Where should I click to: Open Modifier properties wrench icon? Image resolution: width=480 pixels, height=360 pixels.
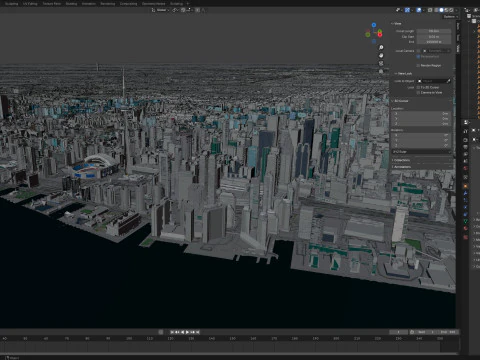[x=465, y=193]
